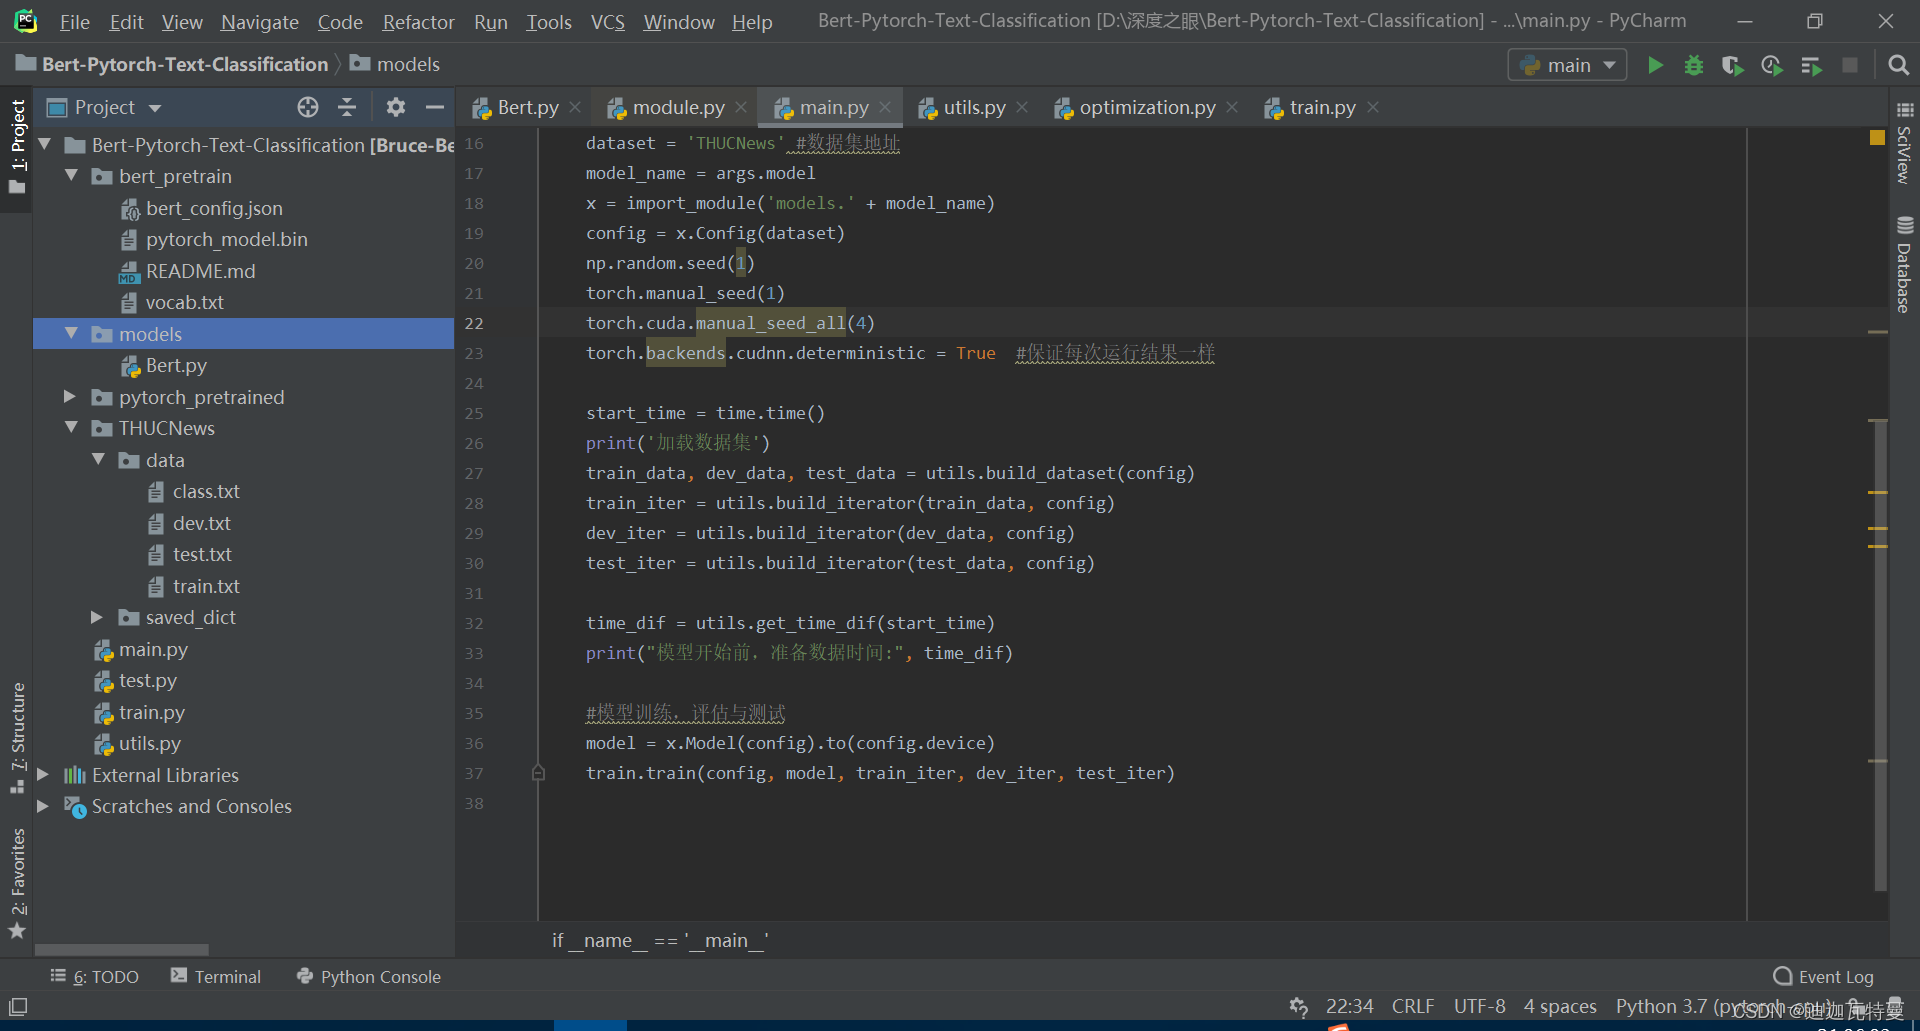Close the train.py editor tab
Screen dimensions: 1920x1031
[x=1373, y=107]
